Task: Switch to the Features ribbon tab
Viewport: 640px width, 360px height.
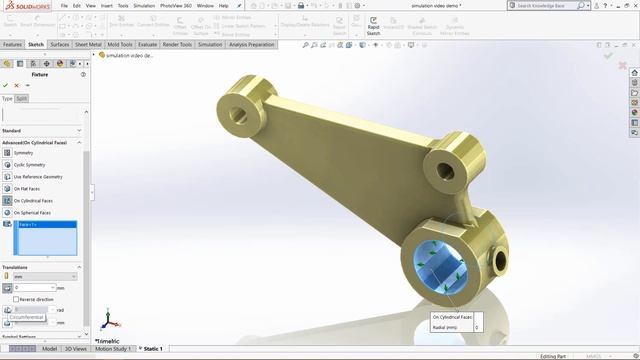Action: (x=12, y=44)
